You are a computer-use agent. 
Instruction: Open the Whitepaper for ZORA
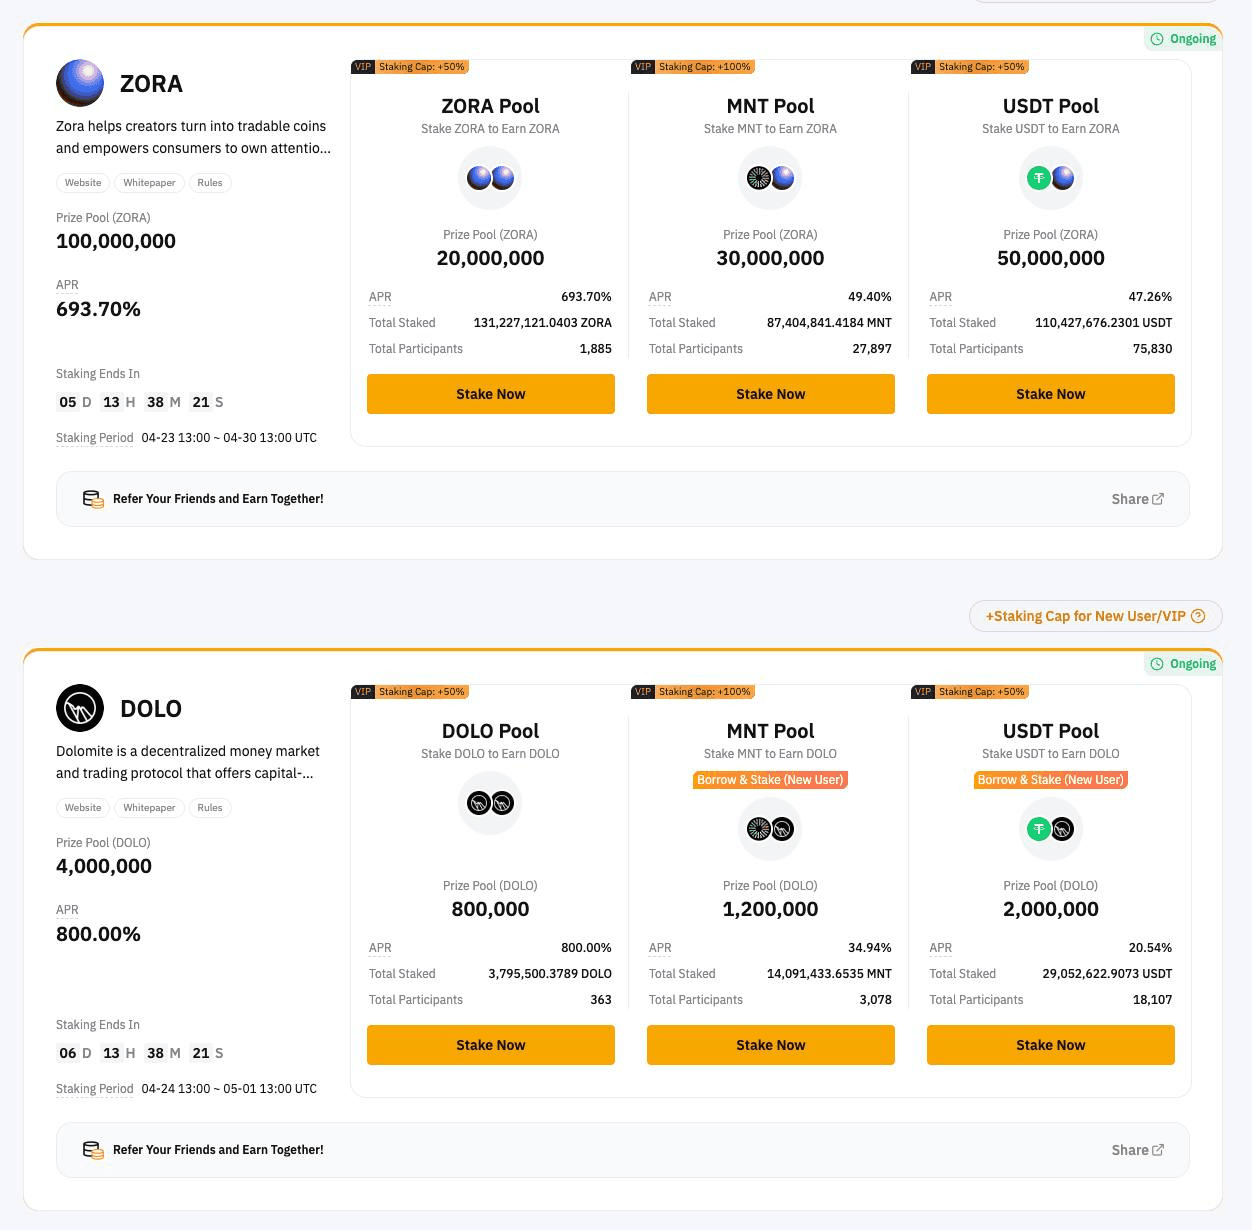[x=149, y=183]
